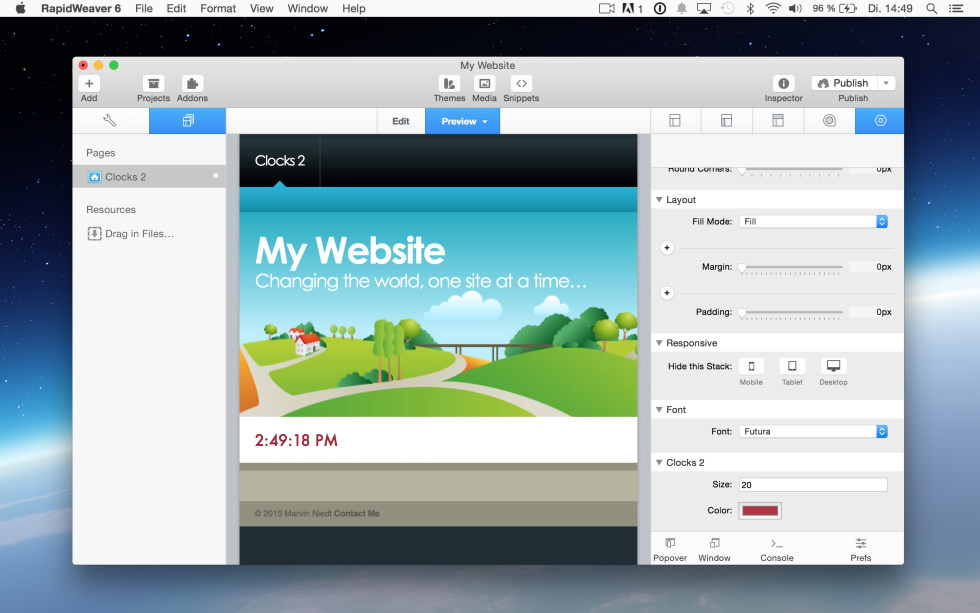Screen dimensions: 980x613
Task: Publish the website
Action: [844, 83]
